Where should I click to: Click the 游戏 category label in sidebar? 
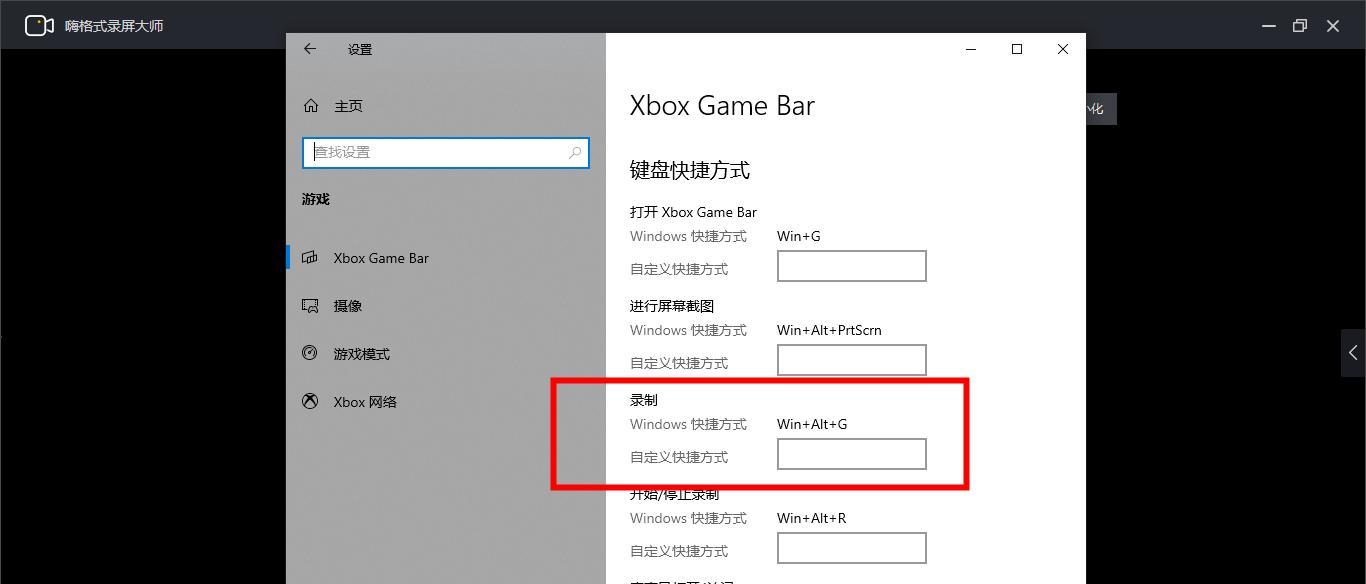(316, 199)
